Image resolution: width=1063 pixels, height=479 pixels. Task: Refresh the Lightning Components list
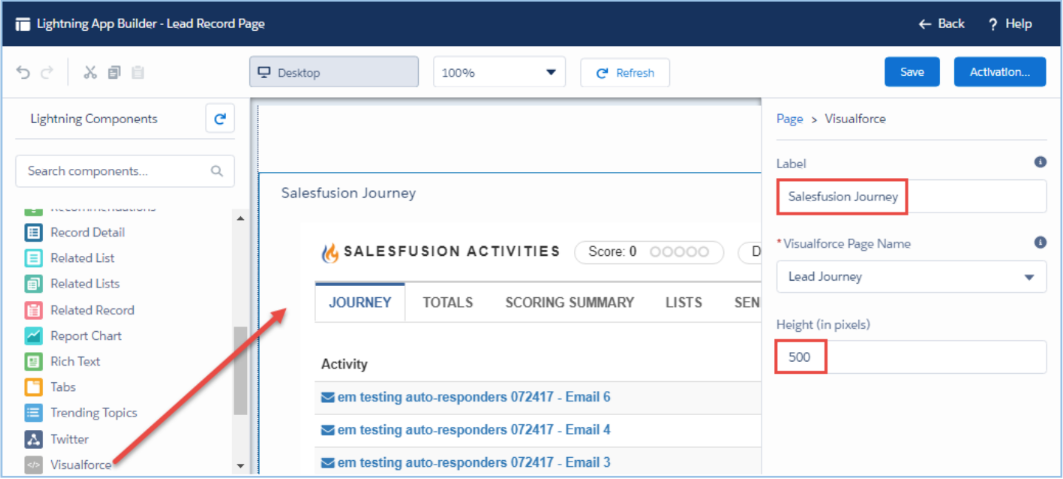(220, 119)
